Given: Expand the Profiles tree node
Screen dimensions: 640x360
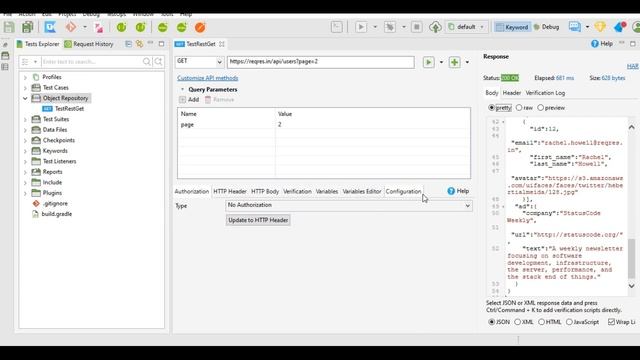Looking at the screenshot, I should 25,77.
